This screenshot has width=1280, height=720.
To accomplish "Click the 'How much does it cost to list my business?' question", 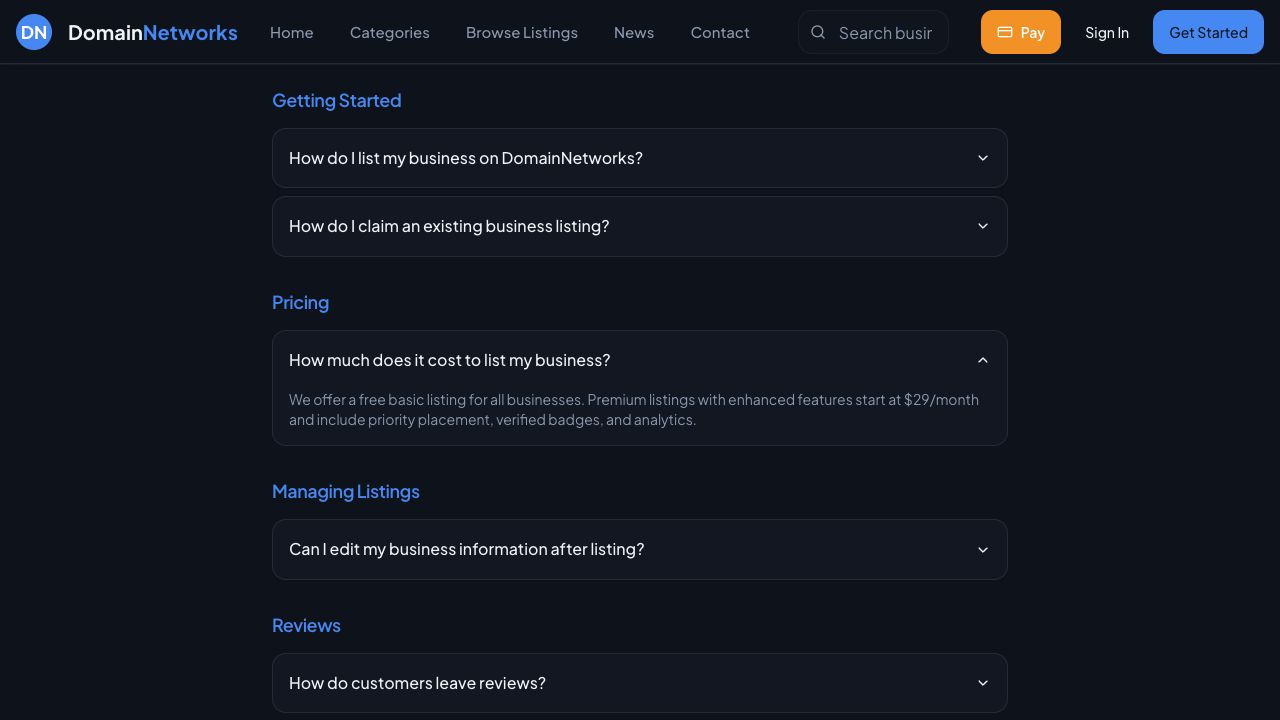I will click(x=450, y=360).
